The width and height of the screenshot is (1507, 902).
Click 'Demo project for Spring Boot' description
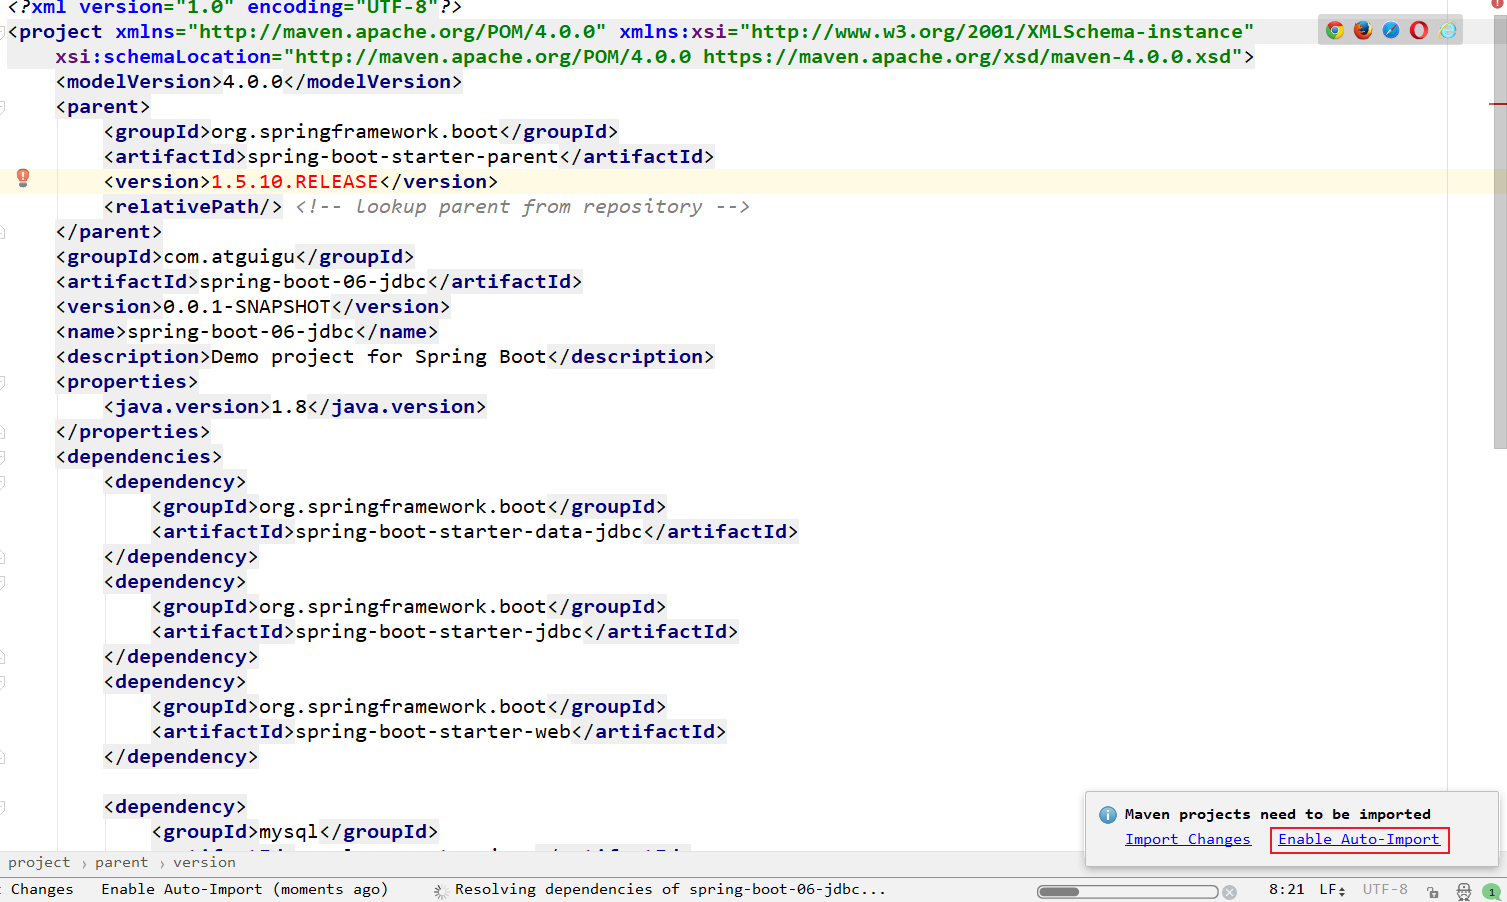pyautogui.click(x=379, y=356)
